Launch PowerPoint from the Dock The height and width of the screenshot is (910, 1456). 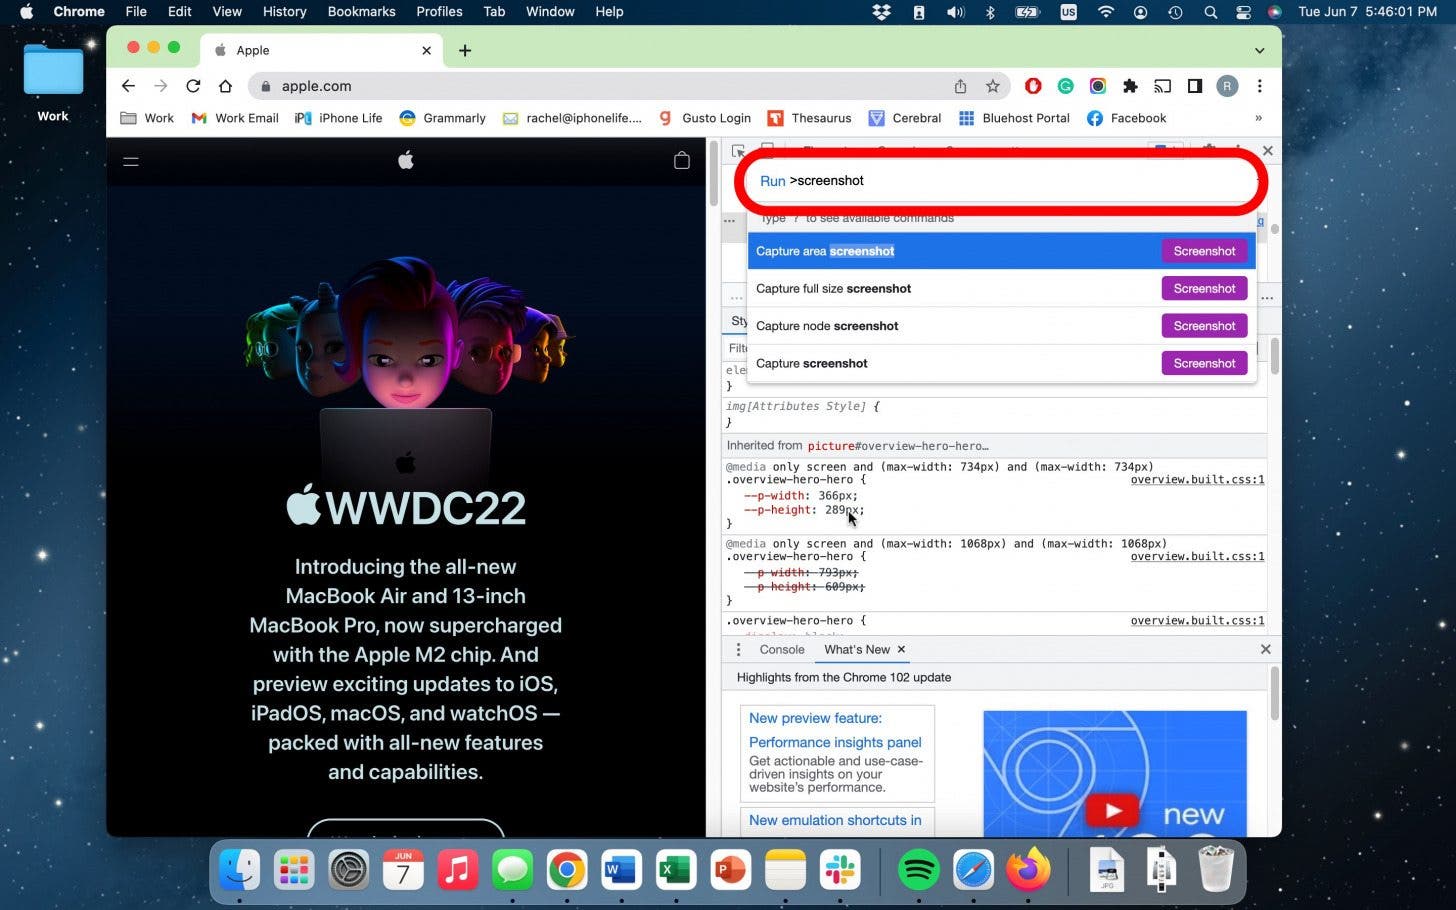(730, 870)
